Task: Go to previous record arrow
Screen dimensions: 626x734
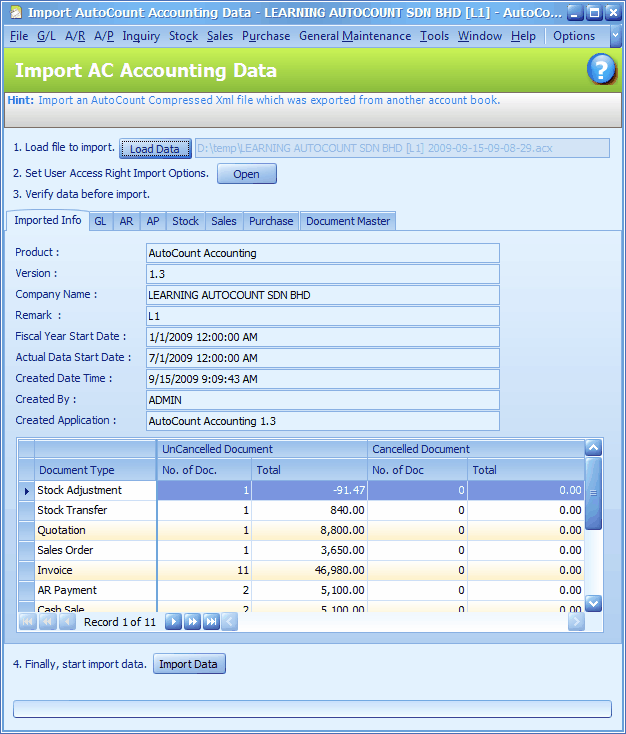Action: click(x=67, y=622)
